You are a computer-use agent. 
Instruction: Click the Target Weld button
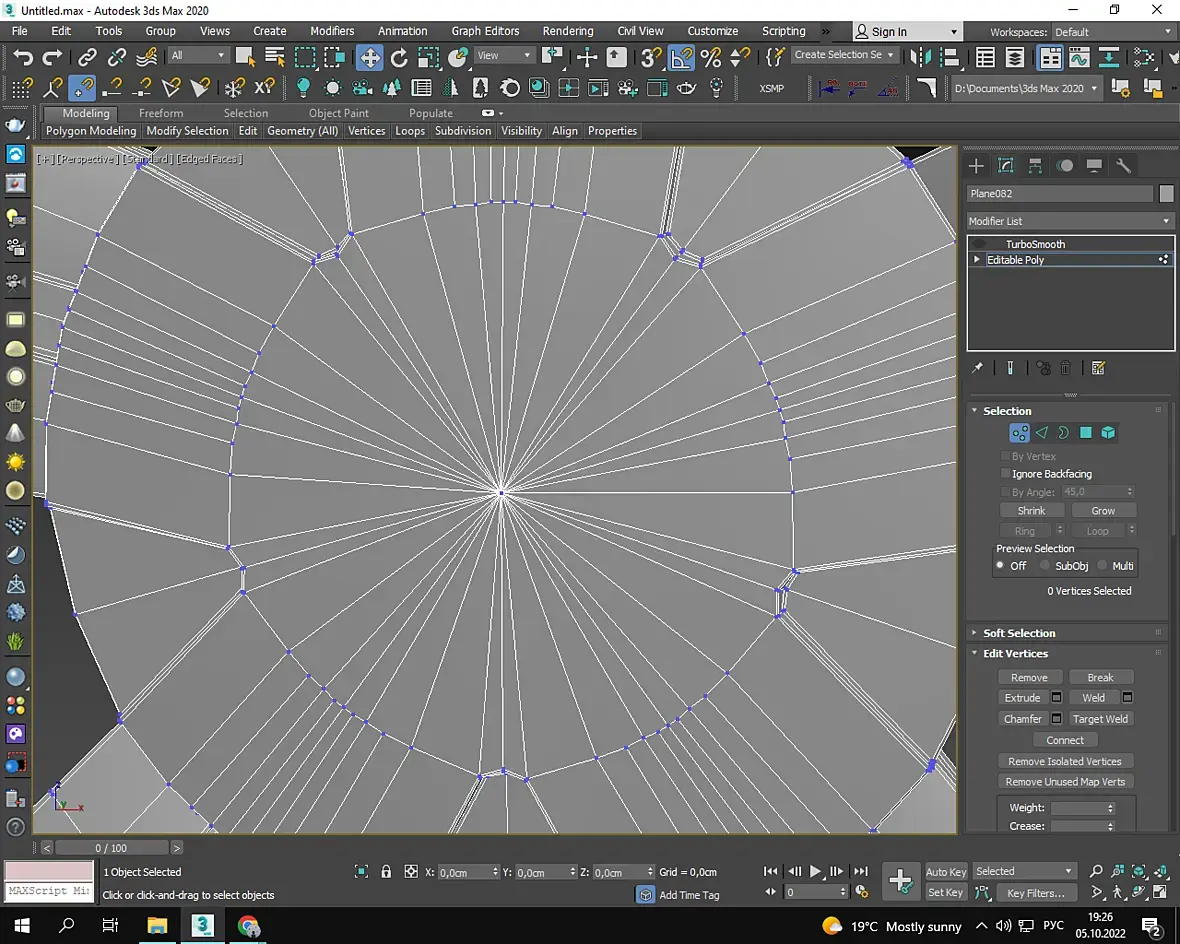[x=1100, y=719]
